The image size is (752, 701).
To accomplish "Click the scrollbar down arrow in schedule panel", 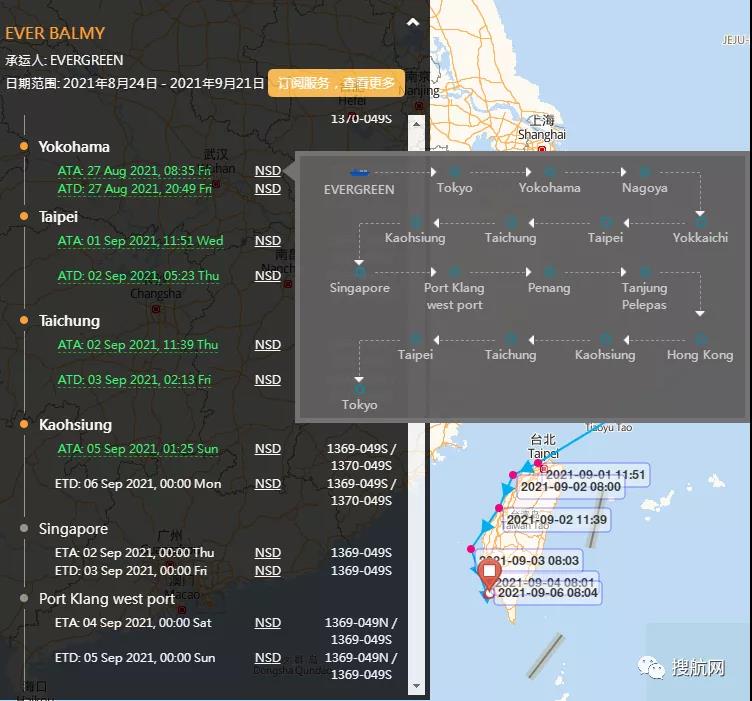I will click(x=417, y=686).
